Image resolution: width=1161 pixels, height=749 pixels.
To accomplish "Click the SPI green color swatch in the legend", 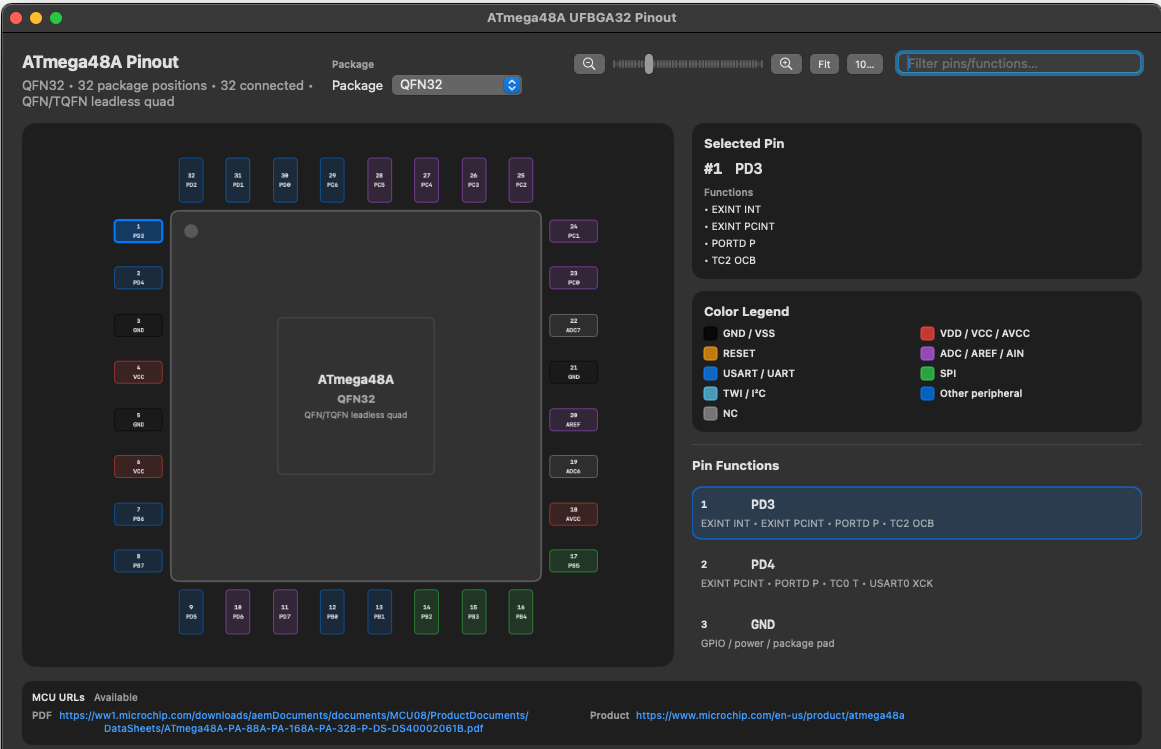I will pos(927,373).
